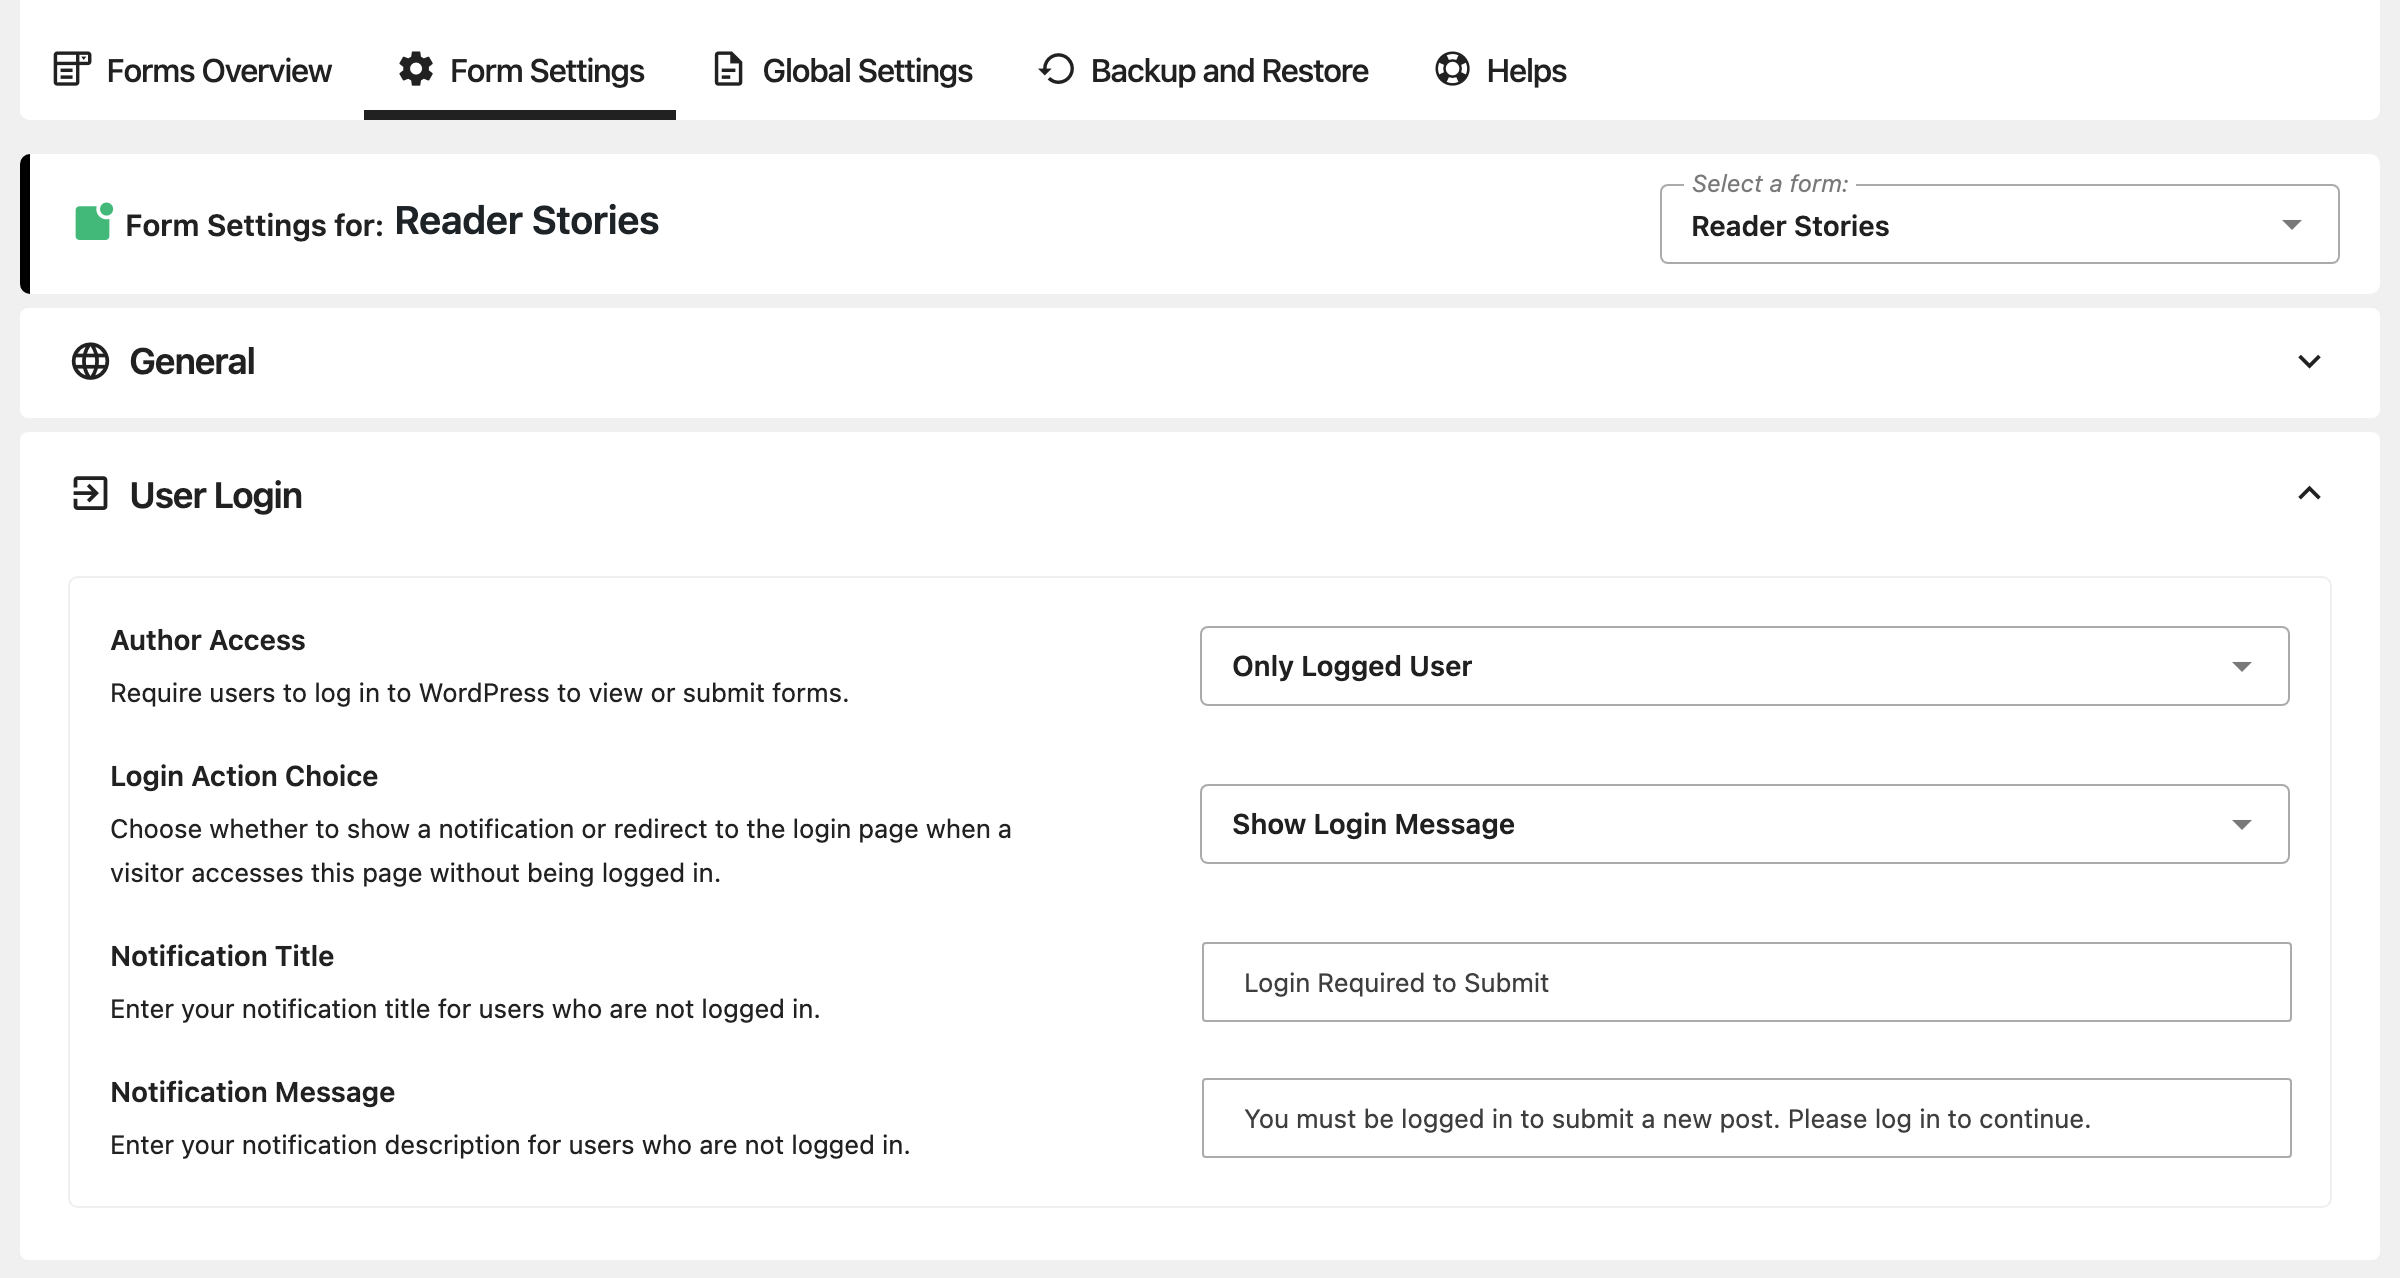
Task: Click the Forms Overview icon
Action: 72,69
